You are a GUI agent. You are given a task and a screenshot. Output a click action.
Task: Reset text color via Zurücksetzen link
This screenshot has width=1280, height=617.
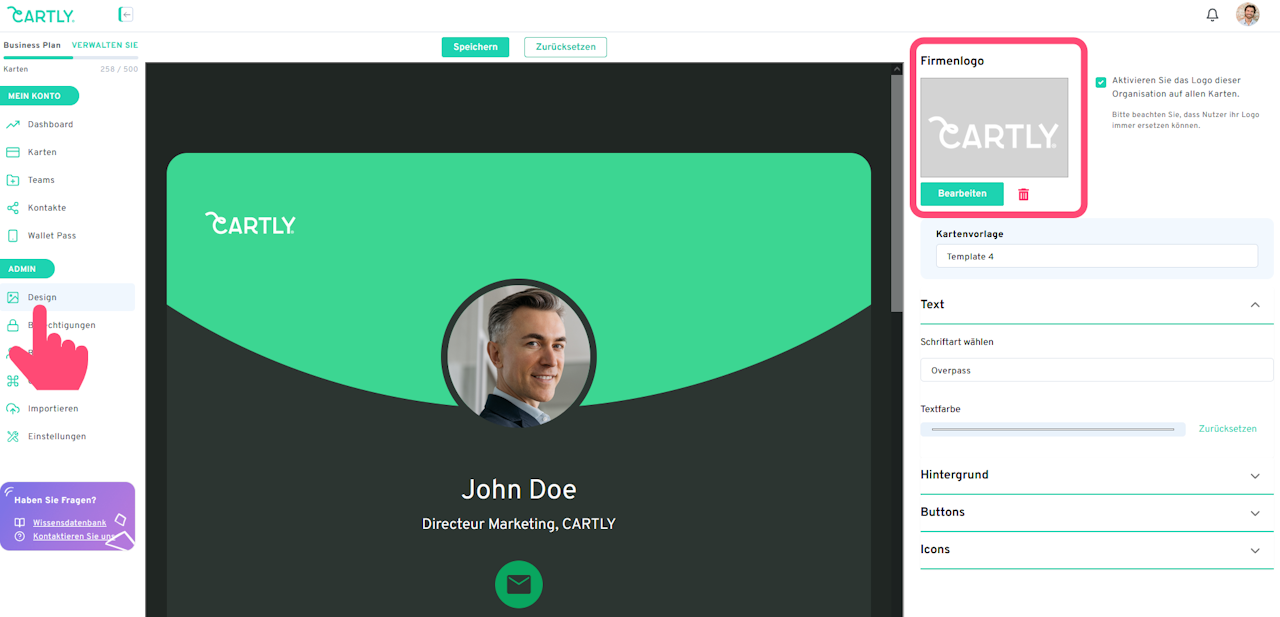(x=1227, y=429)
